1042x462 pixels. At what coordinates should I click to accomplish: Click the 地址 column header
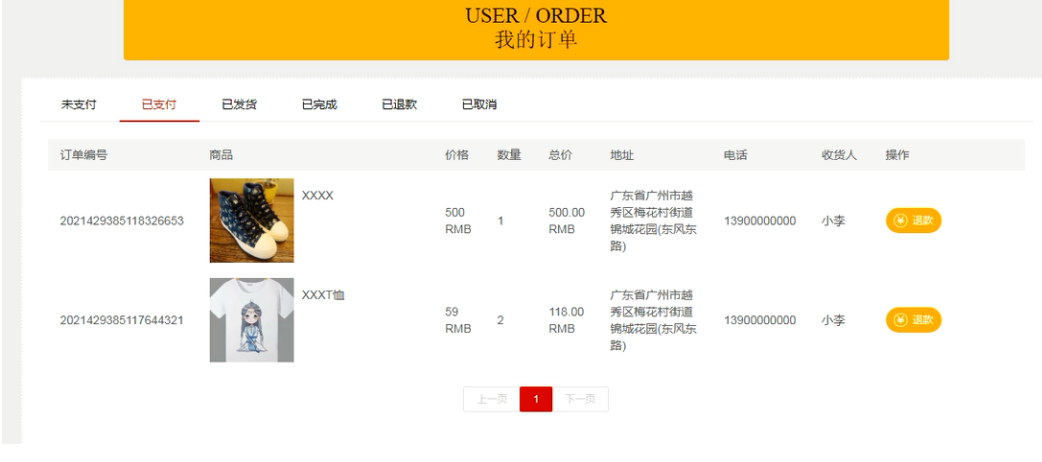pyautogui.click(x=622, y=155)
